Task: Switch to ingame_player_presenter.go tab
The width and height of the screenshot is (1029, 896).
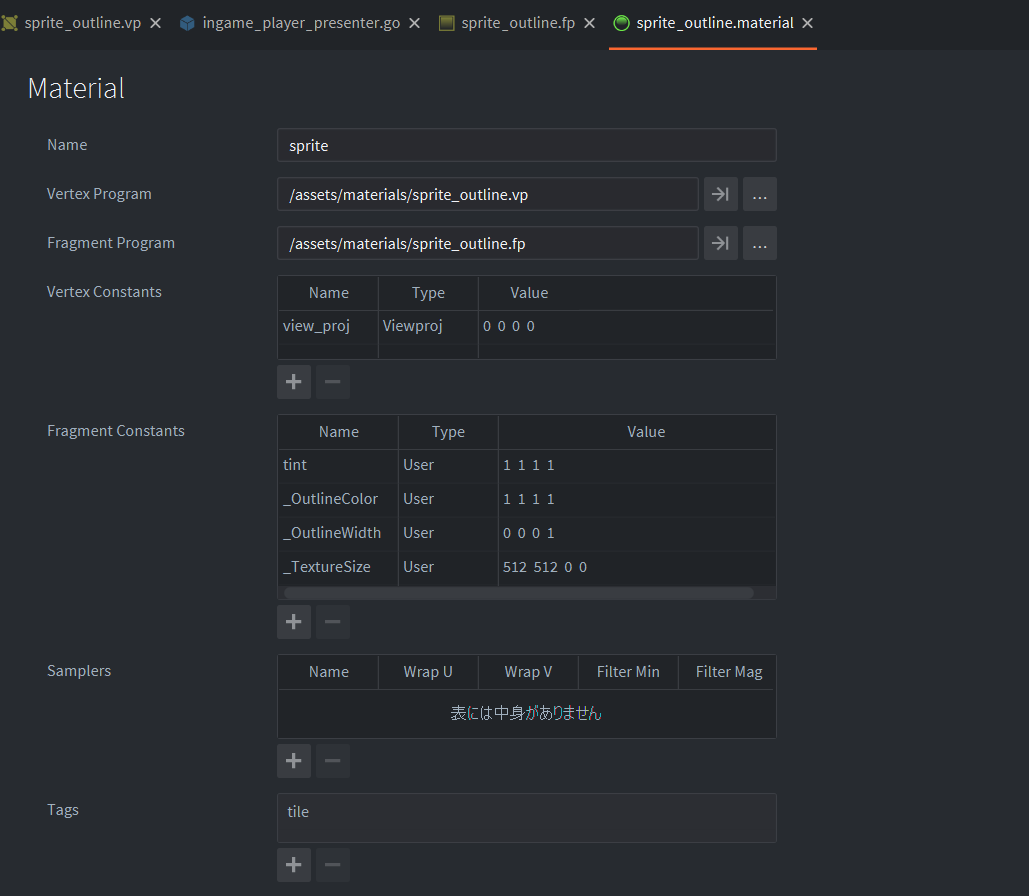Action: point(300,23)
